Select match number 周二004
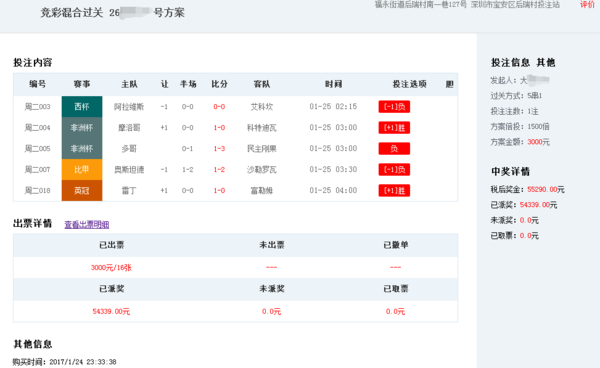 38,128
